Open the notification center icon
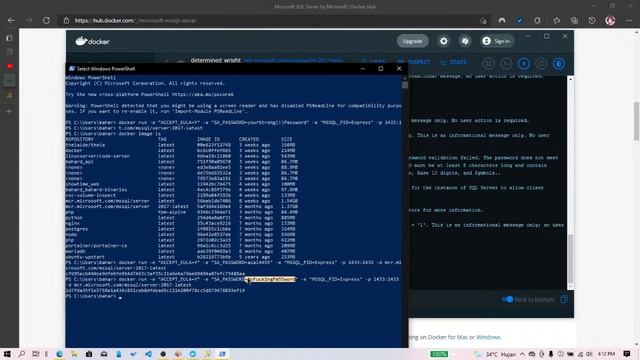The width and height of the screenshot is (640, 360). [627, 354]
